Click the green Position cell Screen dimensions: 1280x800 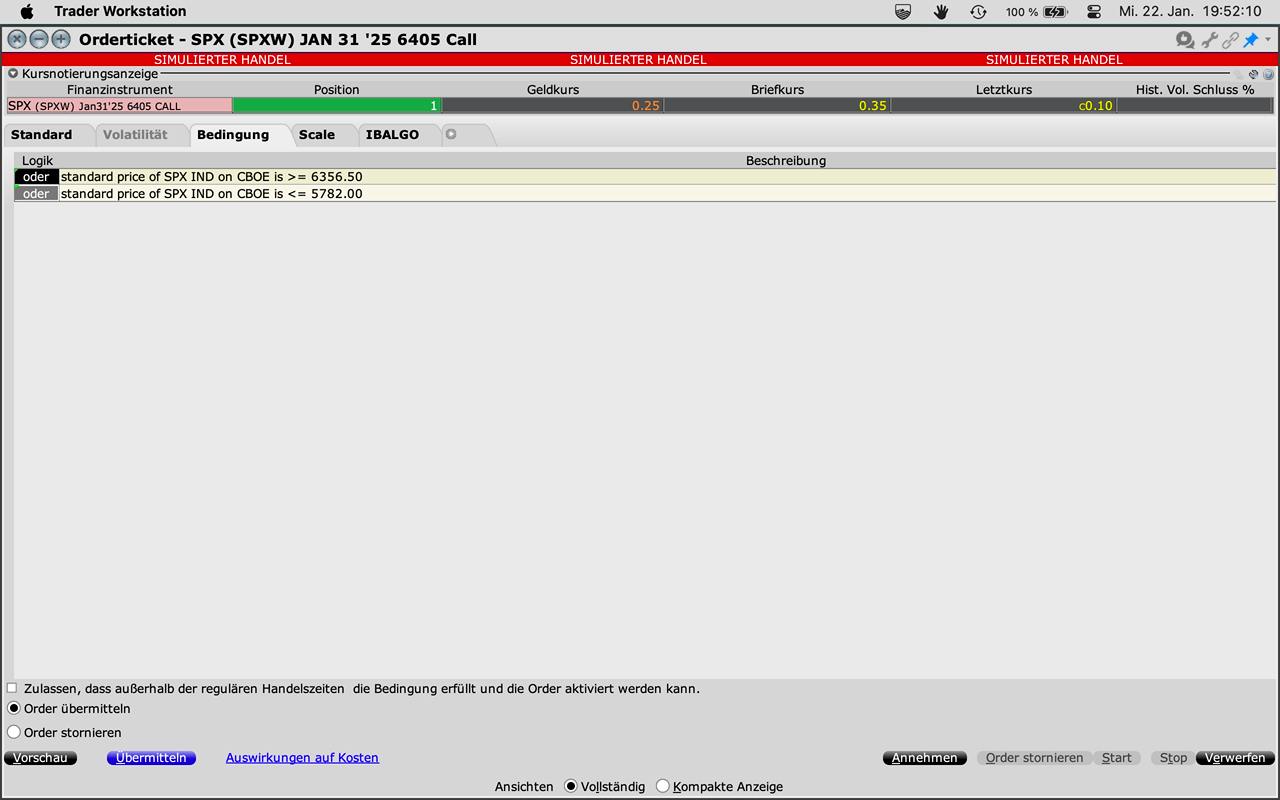337,105
